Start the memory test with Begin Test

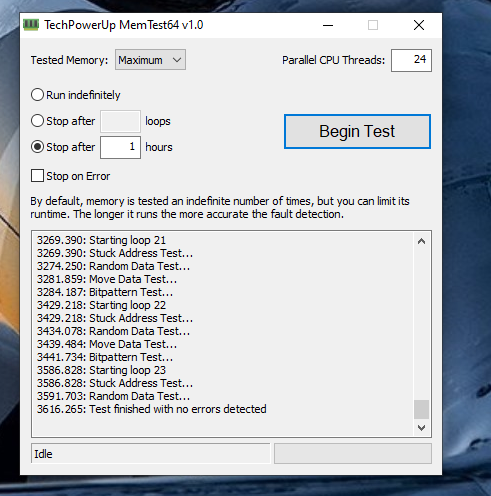357,131
